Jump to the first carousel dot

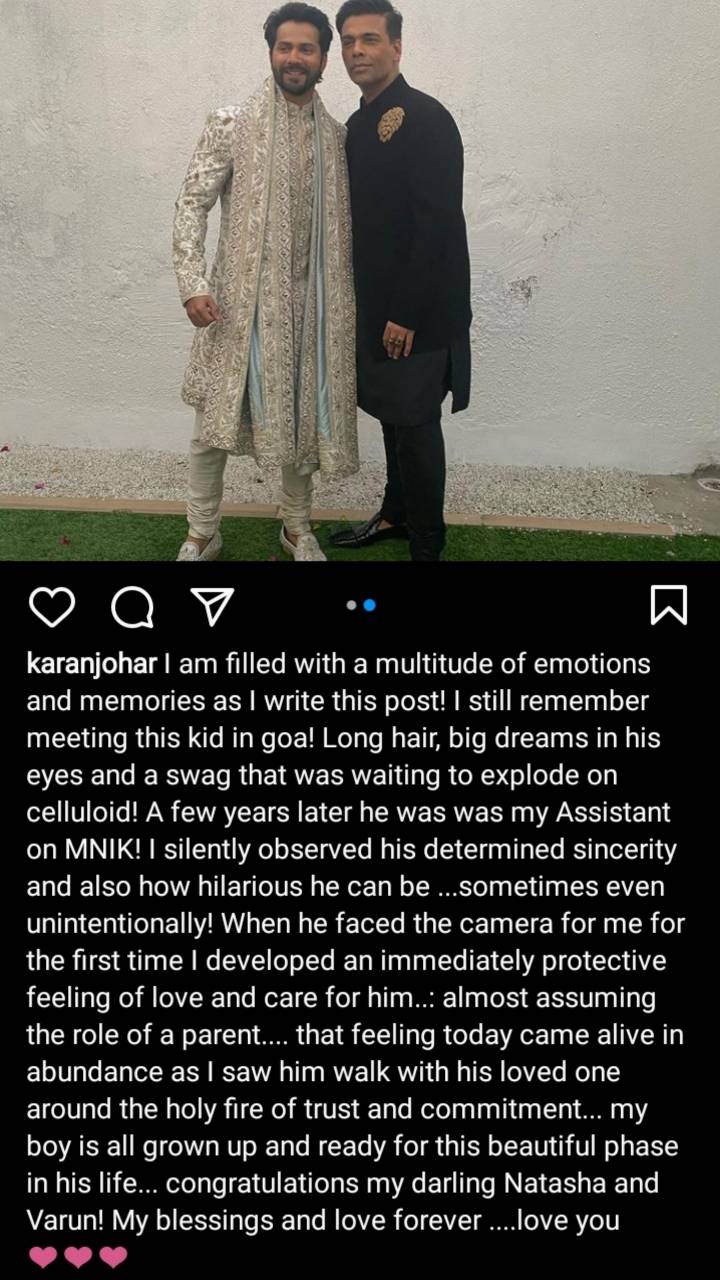click(x=351, y=605)
